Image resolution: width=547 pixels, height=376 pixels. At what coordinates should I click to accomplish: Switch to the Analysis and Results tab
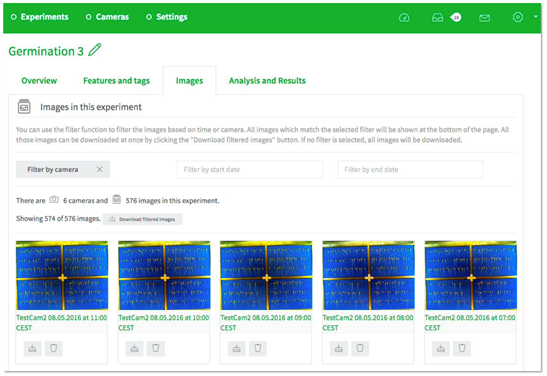click(x=267, y=81)
